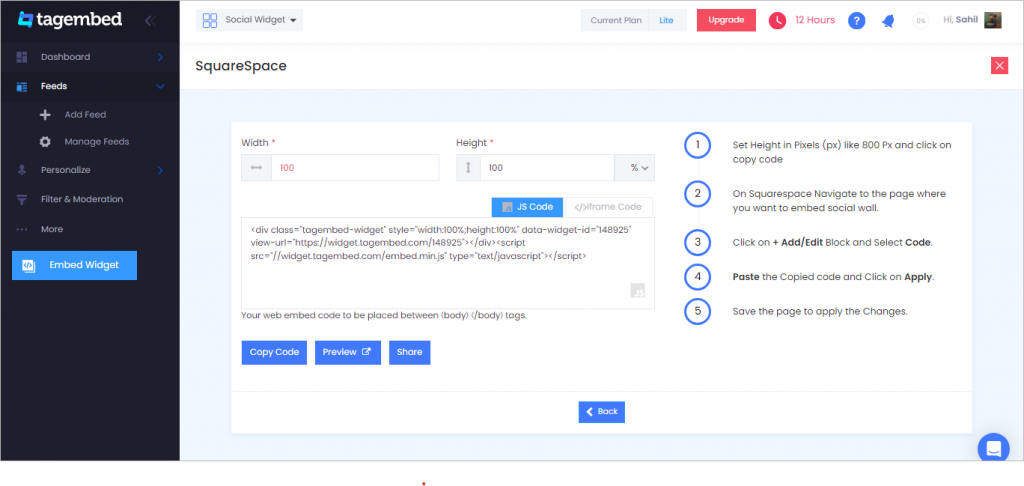Open Manage Feeds in sidebar
The image size is (1024, 486).
click(x=97, y=142)
